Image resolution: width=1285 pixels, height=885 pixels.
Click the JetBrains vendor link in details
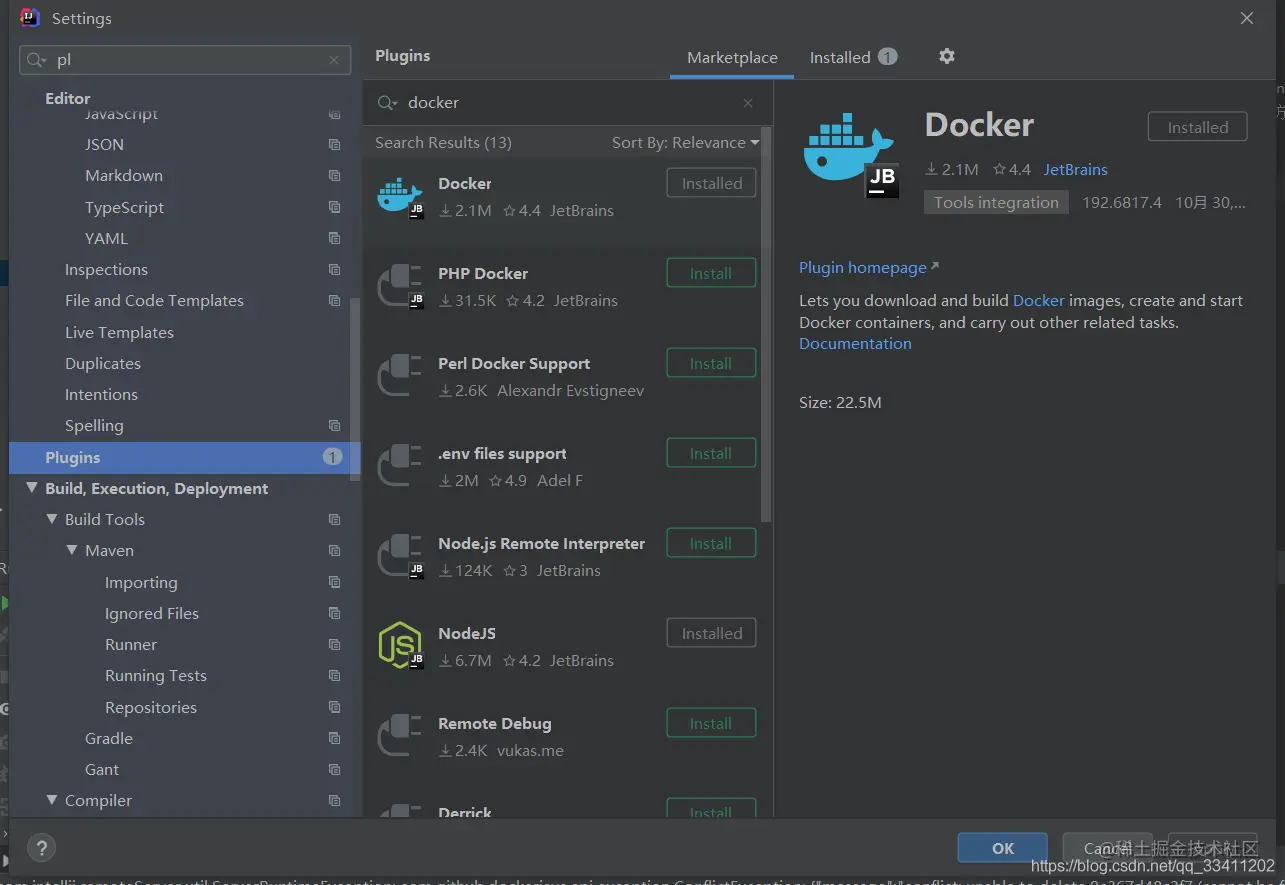(x=1075, y=170)
